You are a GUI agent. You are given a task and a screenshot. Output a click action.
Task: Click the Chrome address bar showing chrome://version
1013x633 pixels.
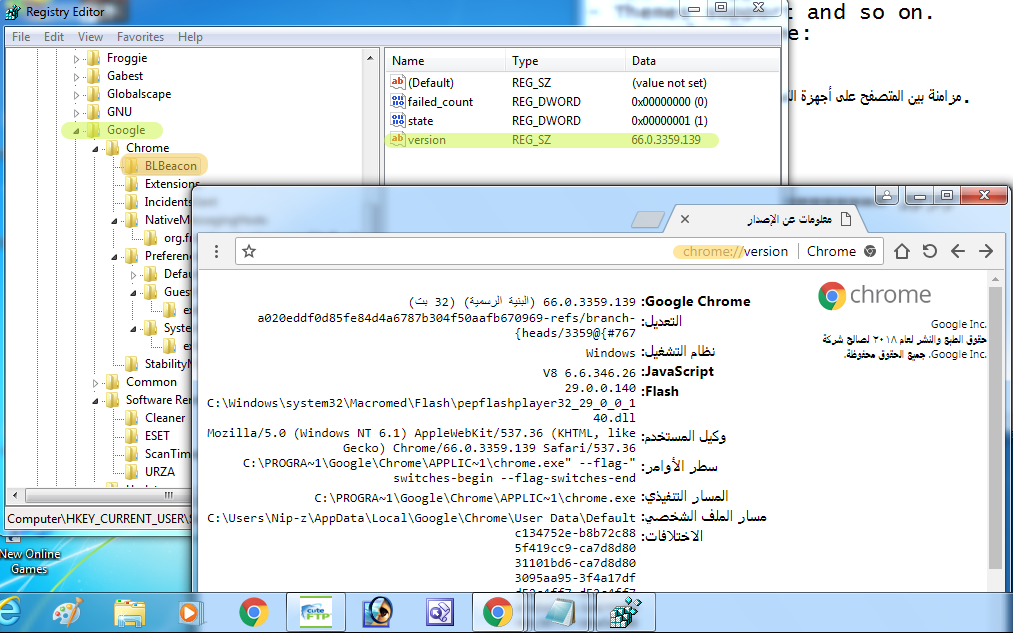(x=560, y=251)
